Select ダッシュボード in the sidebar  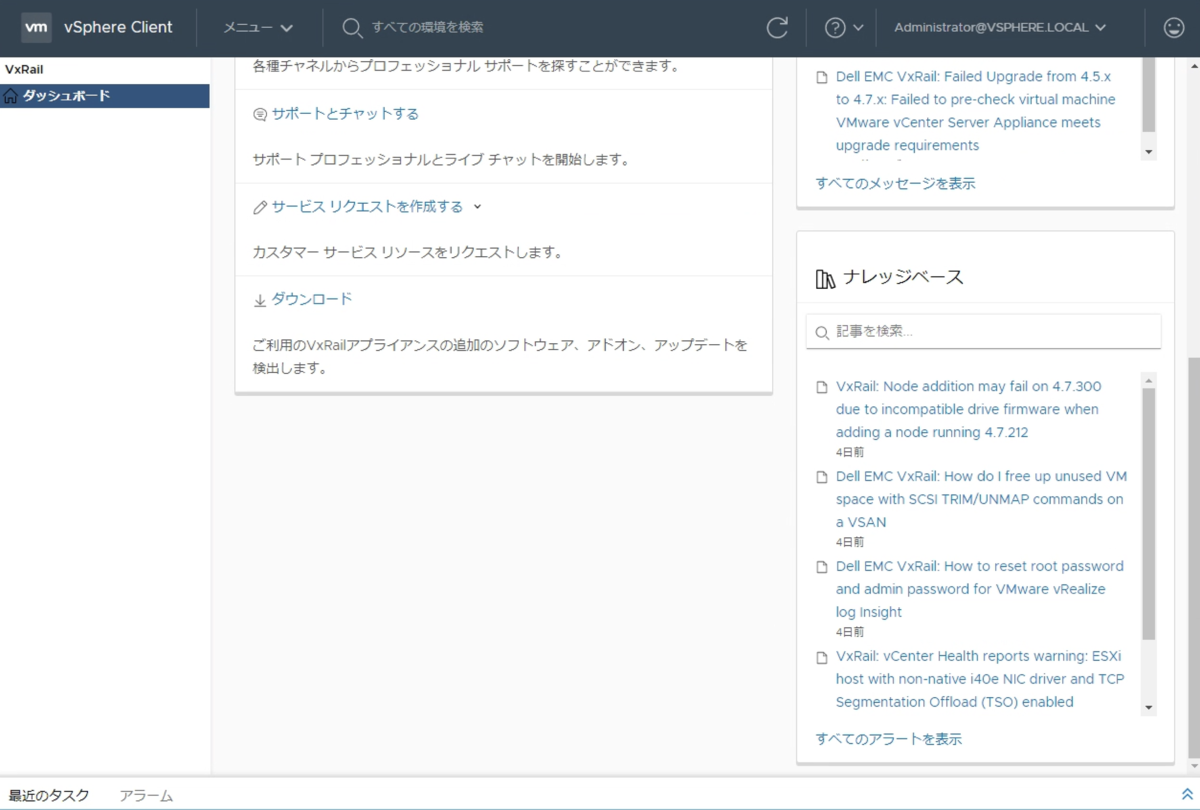pyautogui.click(x=105, y=96)
